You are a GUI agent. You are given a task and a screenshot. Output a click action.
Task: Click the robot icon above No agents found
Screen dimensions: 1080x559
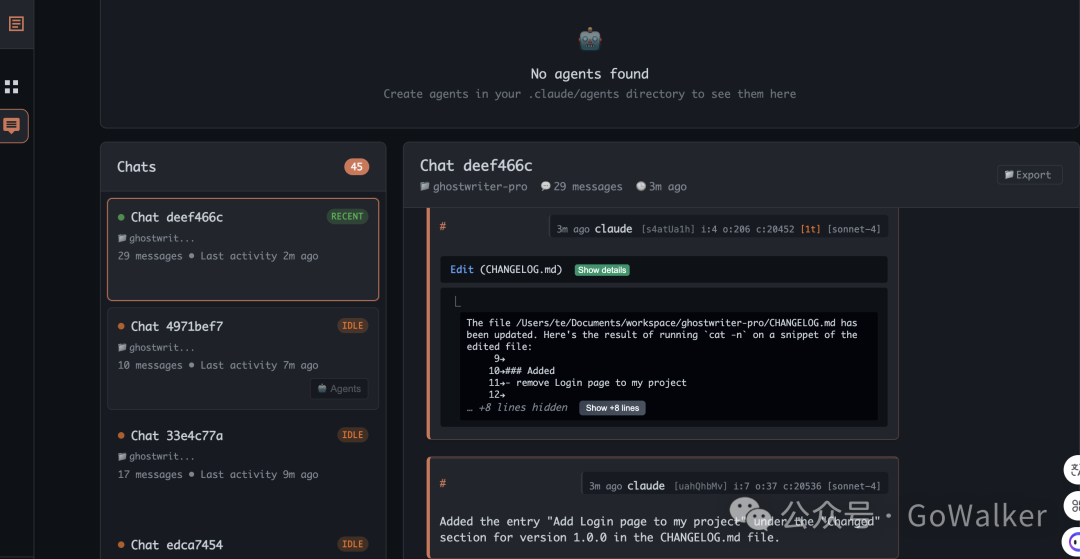590,39
